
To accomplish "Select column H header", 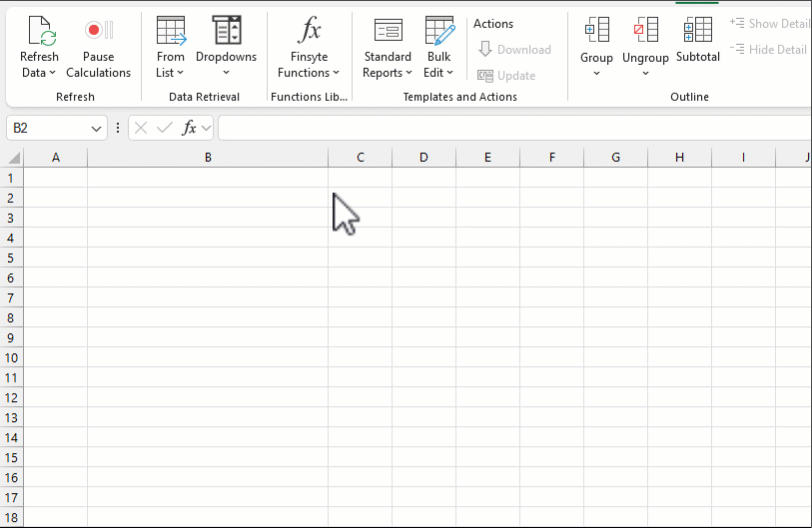I will [x=679, y=157].
